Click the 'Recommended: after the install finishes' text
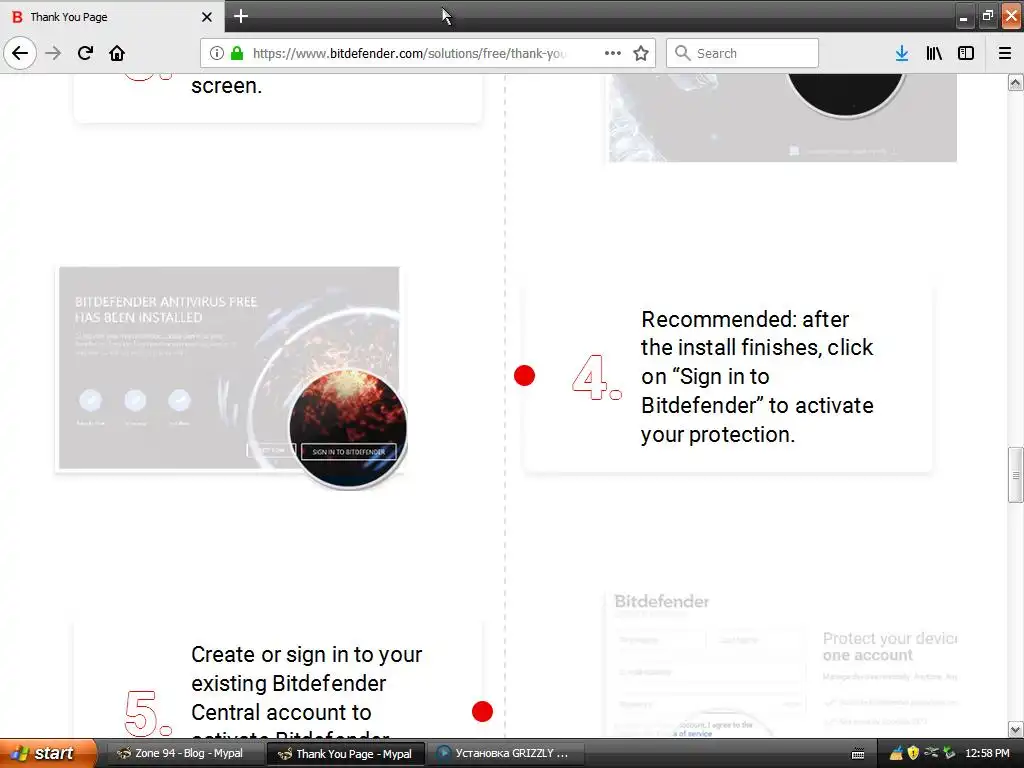1024x768 pixels. [x=757, y=377]
